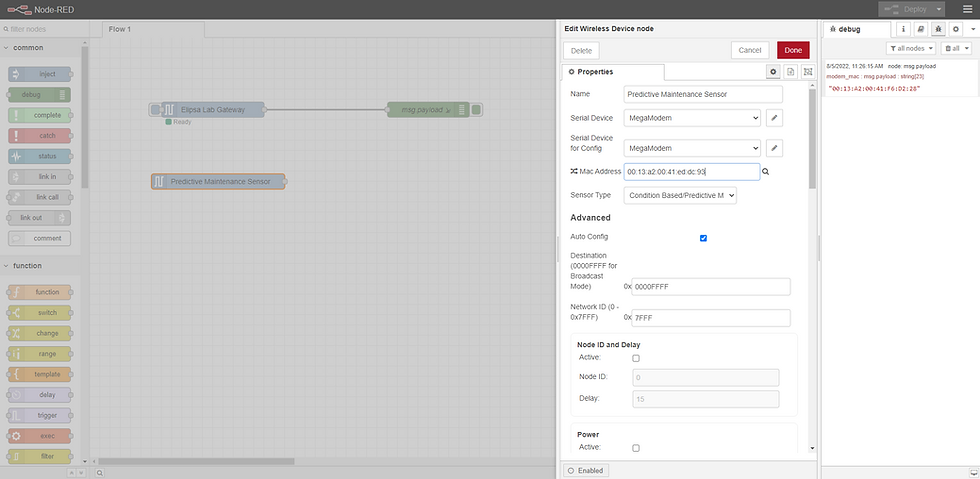The width and height of the screenshot is (980, 479).
Task: Click the Mac Address input field
Action: [x=692, y=171]
